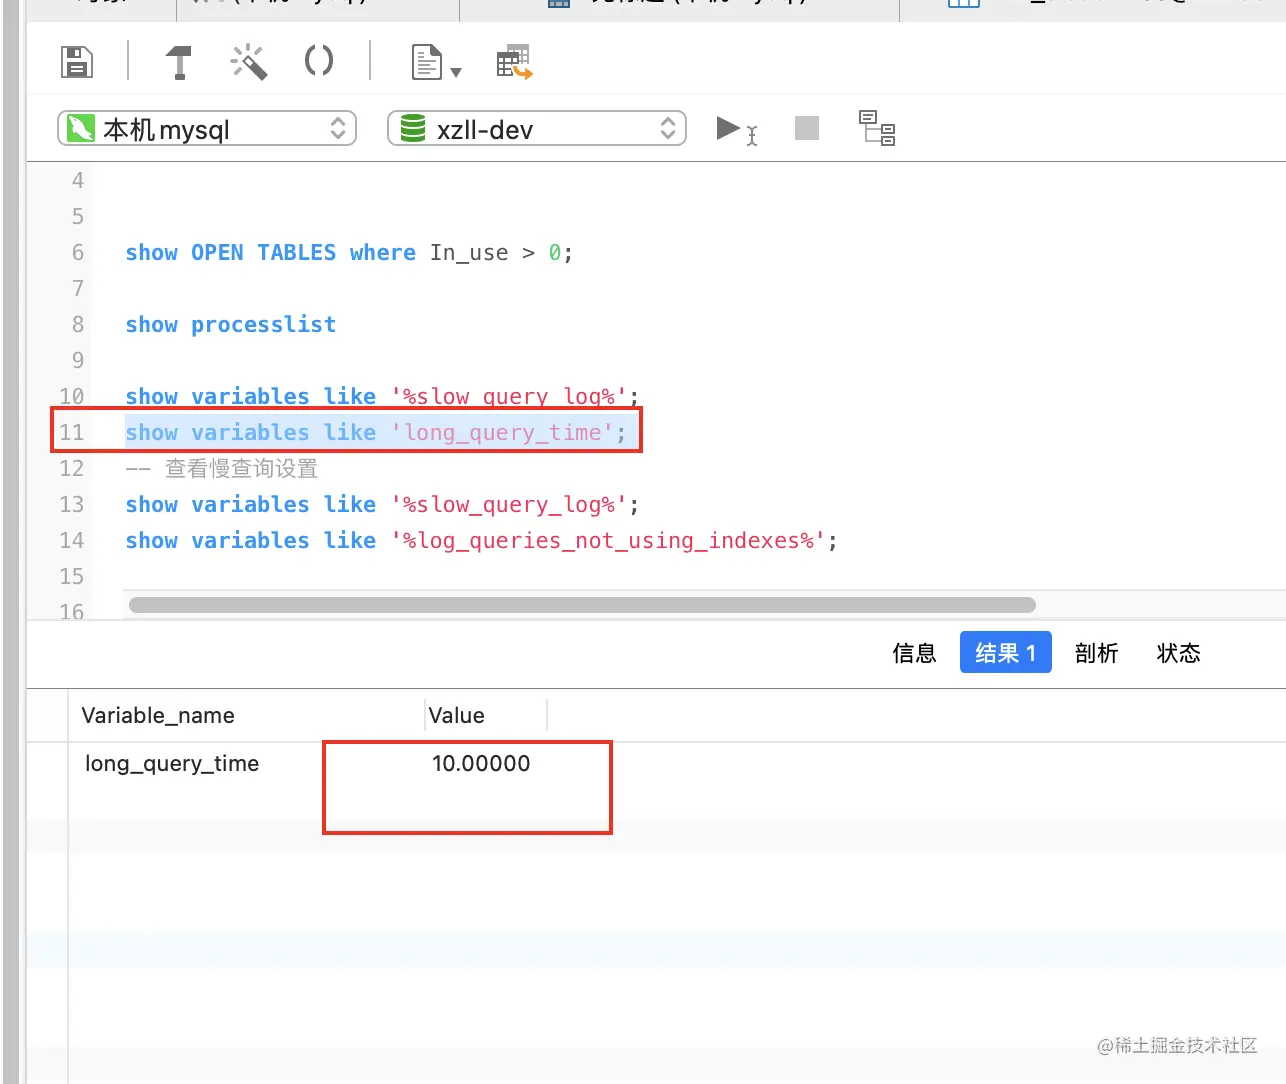Viewport: 1286px width, 1084px height.
Task: Select the long_query_time result cell
Action: (x=172, y=764)
